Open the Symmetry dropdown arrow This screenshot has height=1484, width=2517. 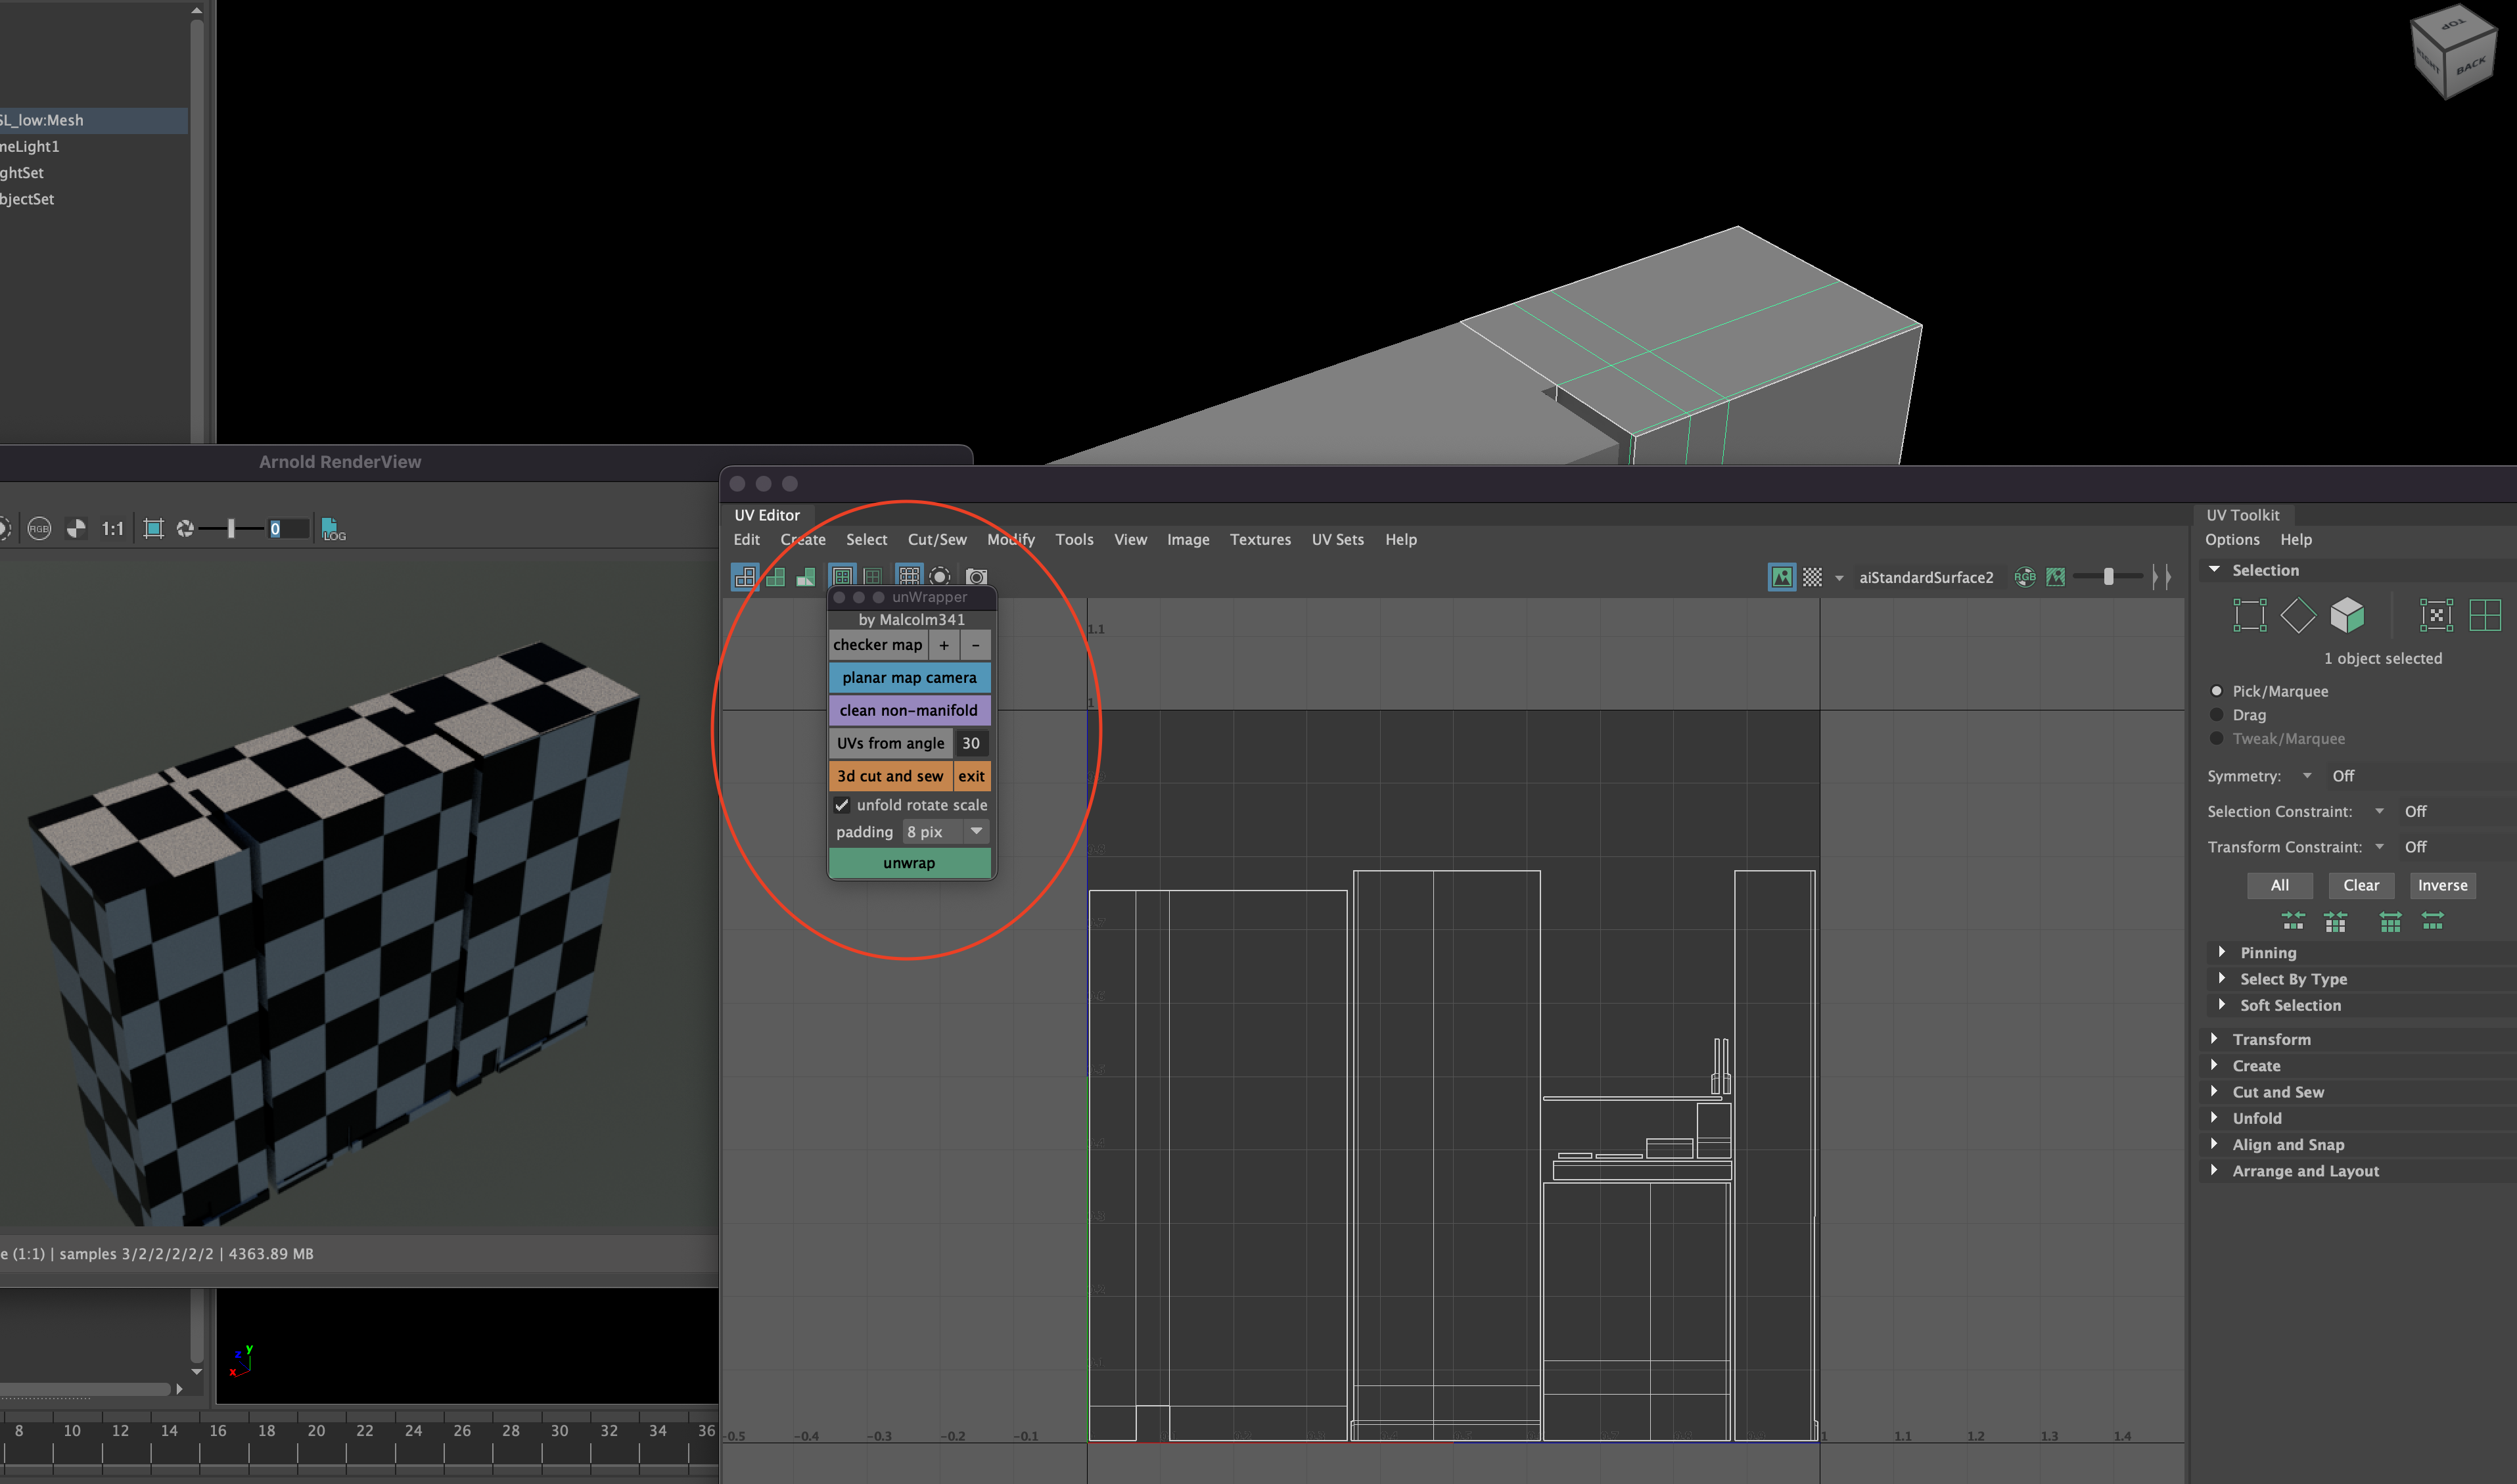click(2307, 776)
